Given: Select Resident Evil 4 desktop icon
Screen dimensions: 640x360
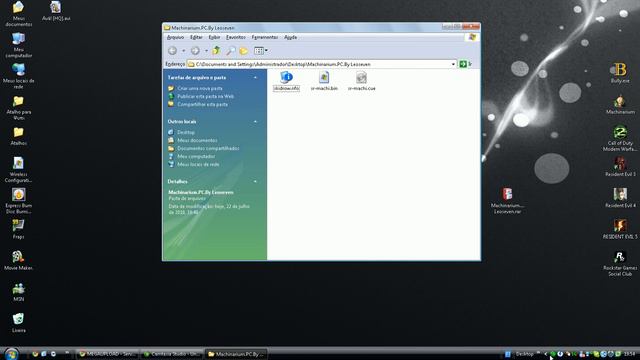Looking at the screenshot, I should pos(620,198).
